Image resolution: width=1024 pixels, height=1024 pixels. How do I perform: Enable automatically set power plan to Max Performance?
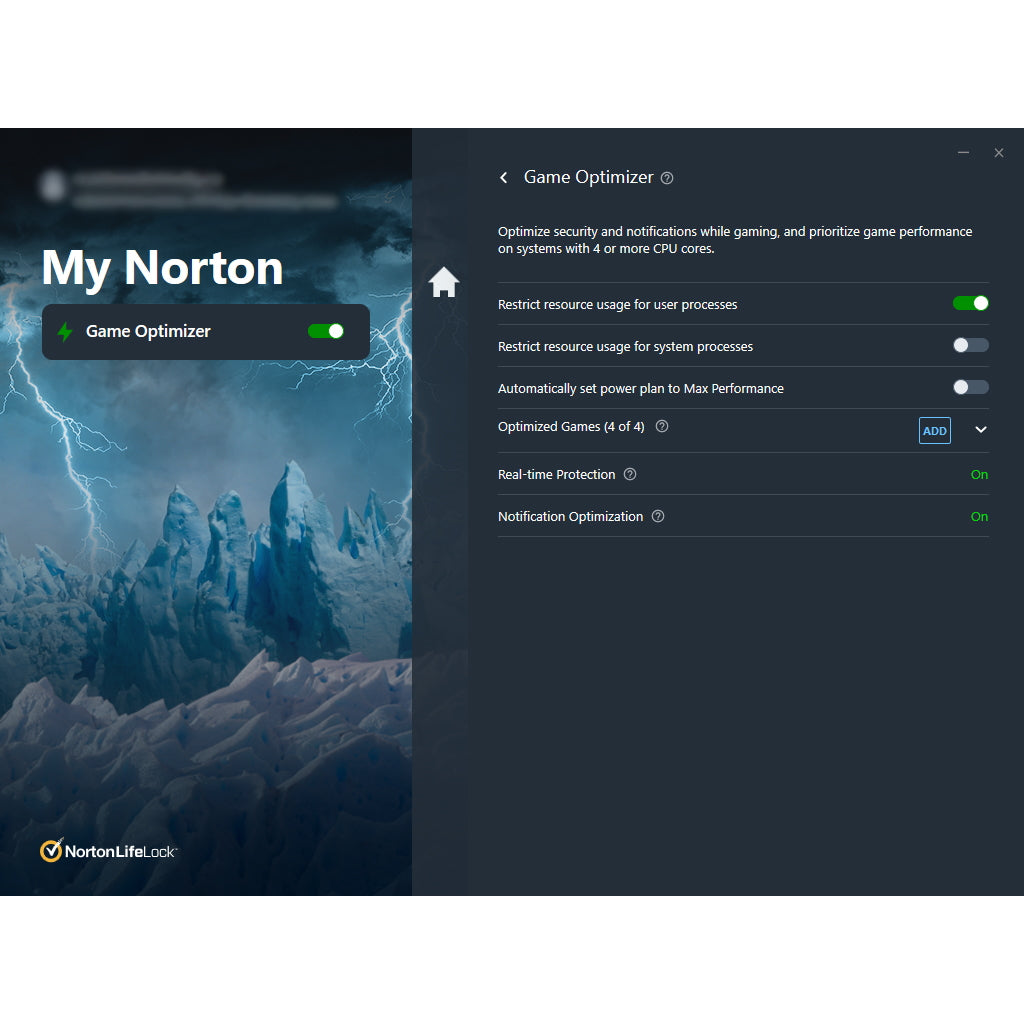[969, 387]
